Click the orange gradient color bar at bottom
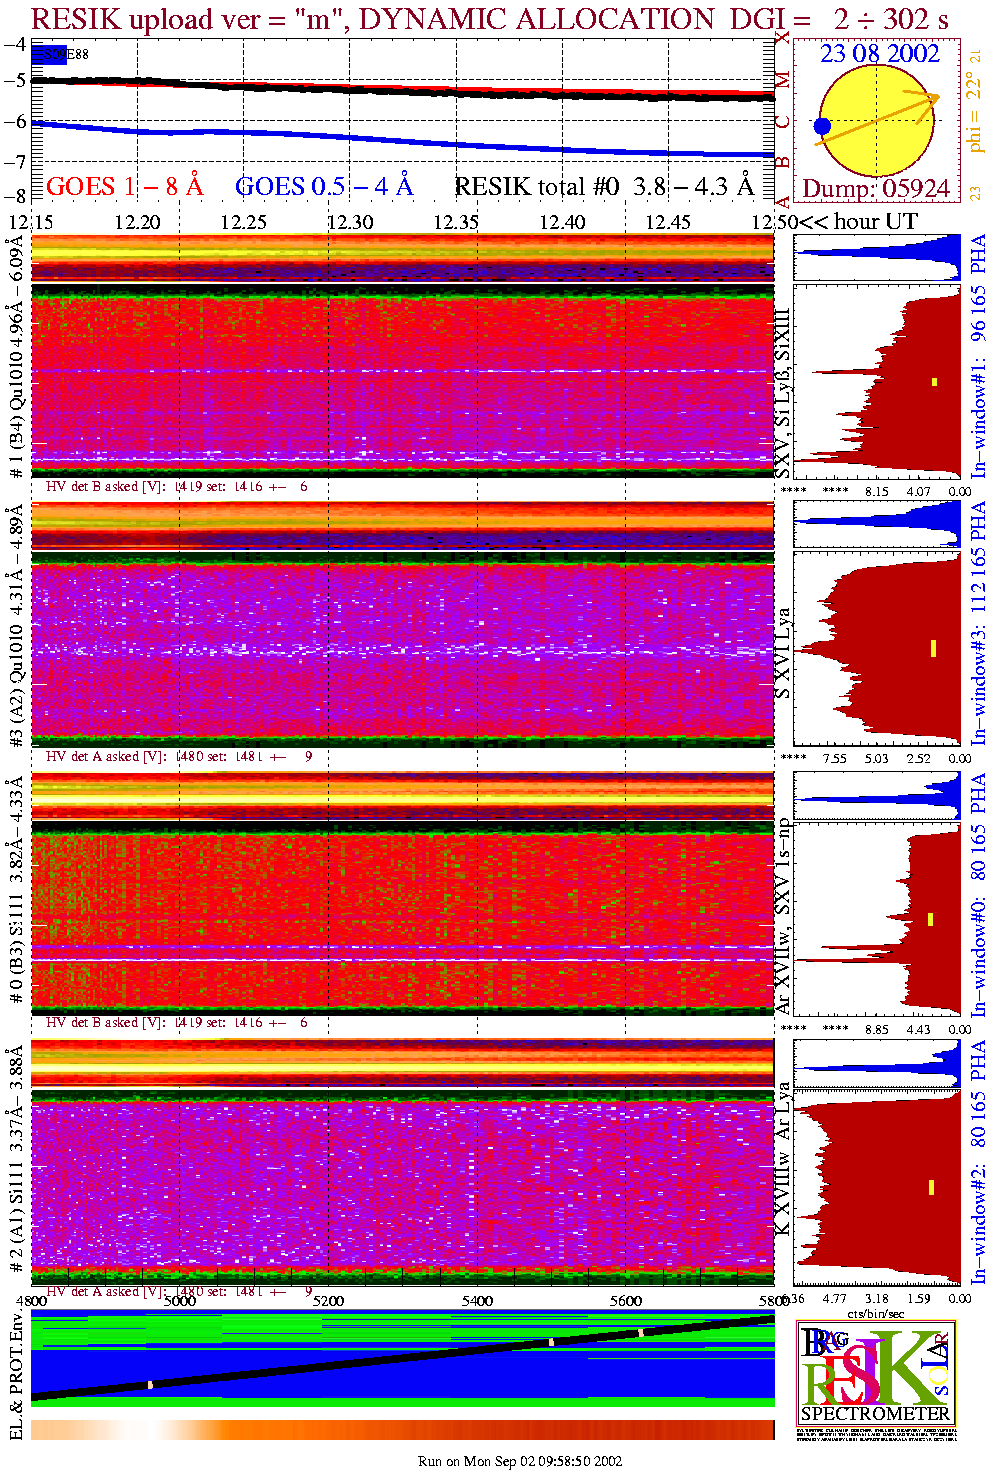Screen dimensions: 1004x1476 tap(402, 1430)
